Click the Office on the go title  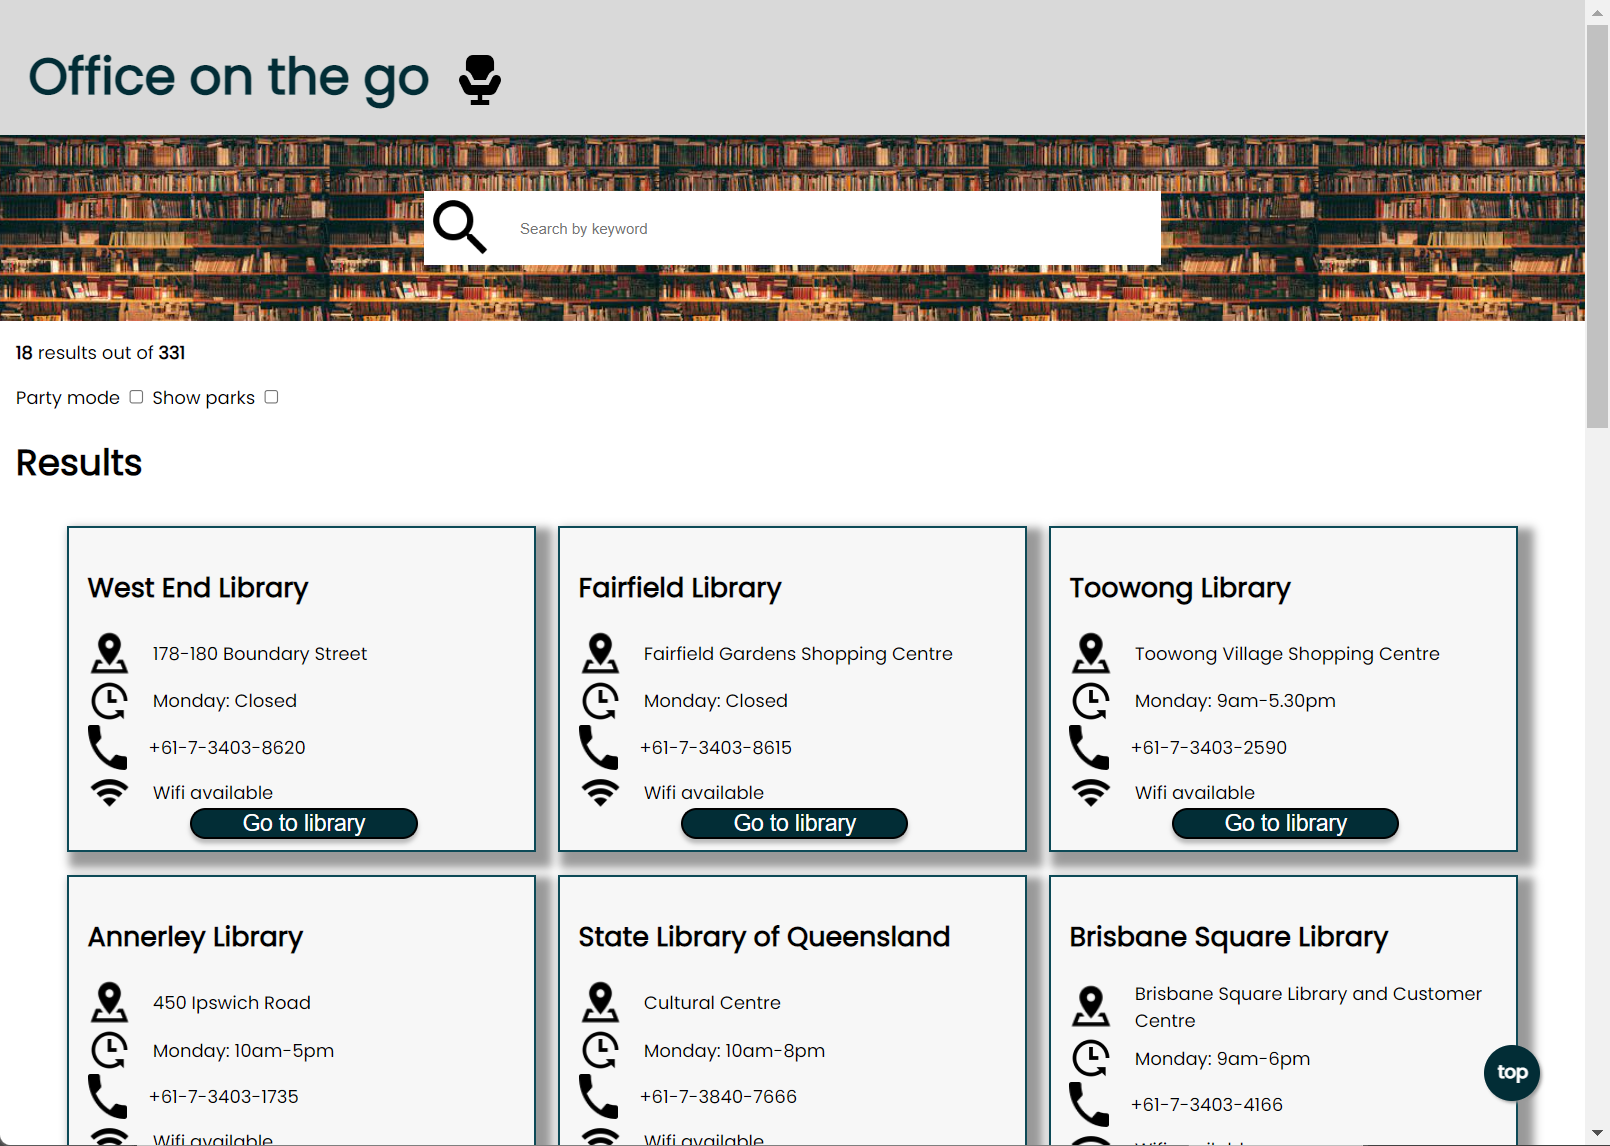(x=229, y=77)
